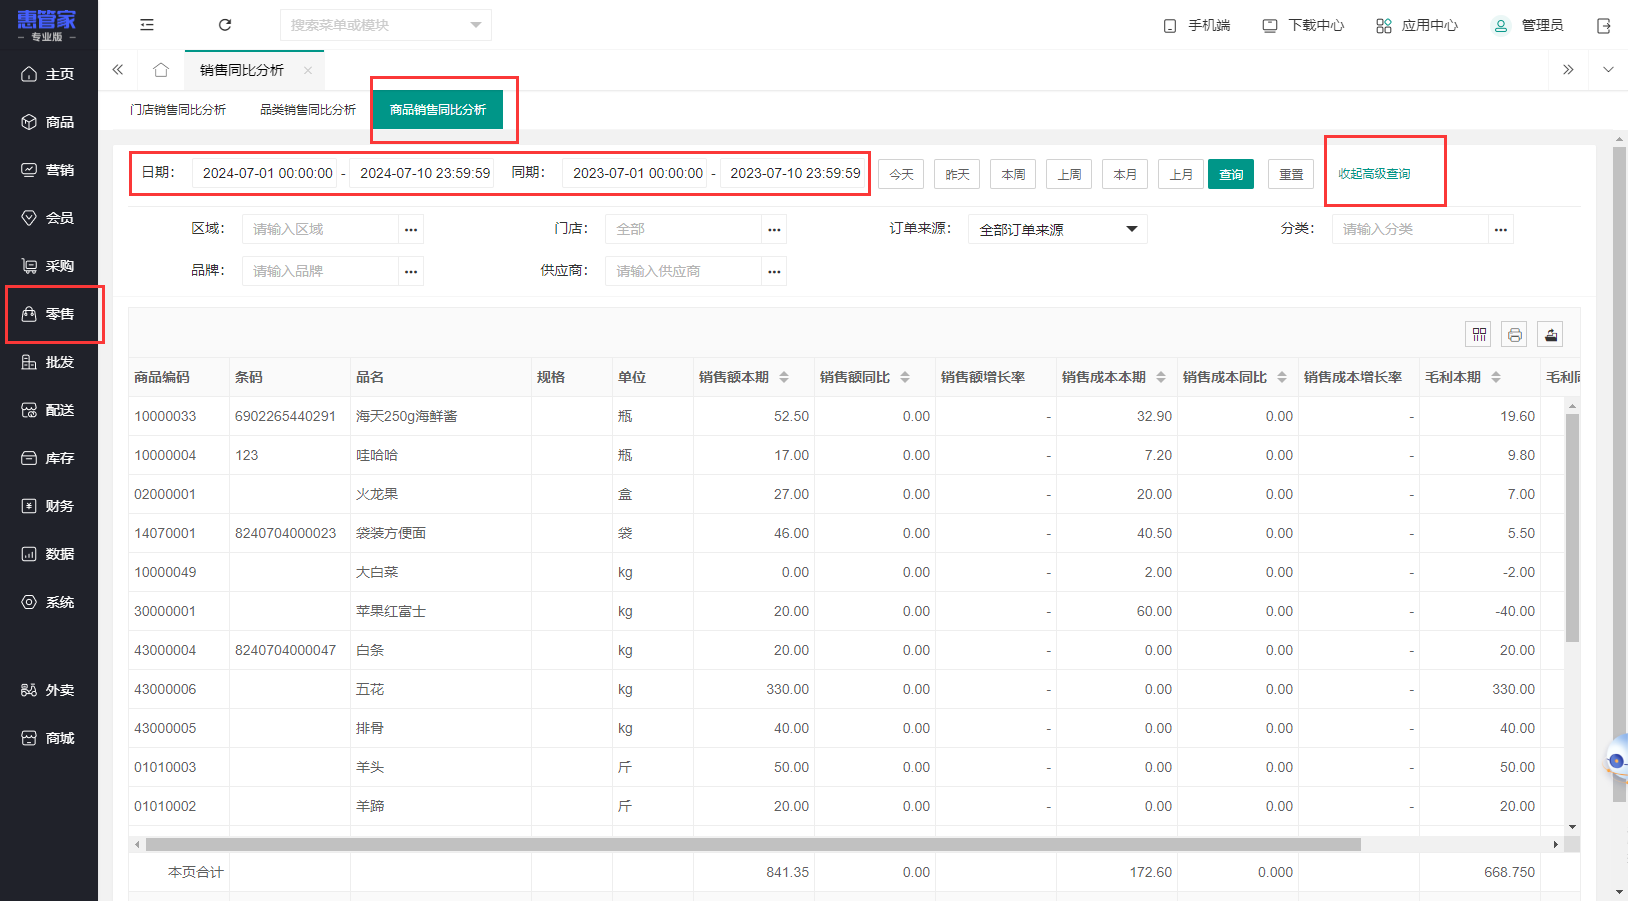
Task: Open the 营销 sidebar module
Action: click(x=49, y=170)
